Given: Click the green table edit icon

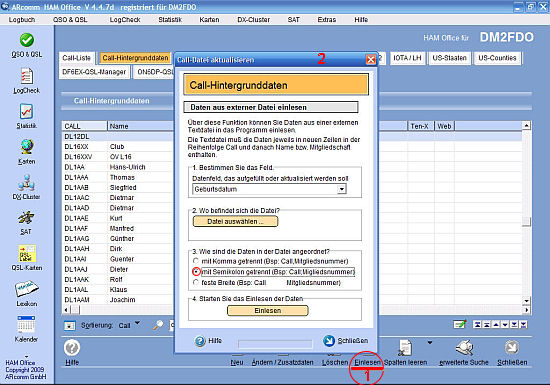Looking at the screenshot, I should pyautogui.click(x=460, y=324).
